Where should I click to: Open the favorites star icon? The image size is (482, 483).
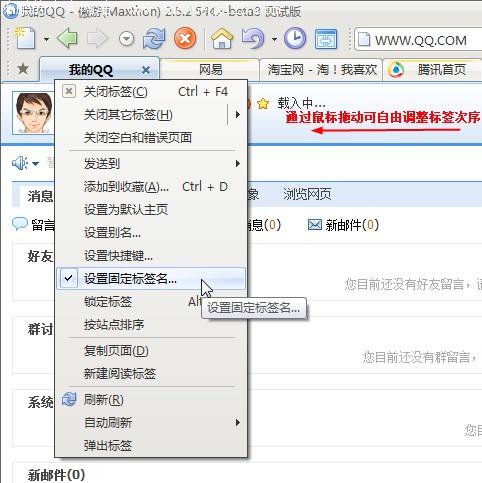point(23,69)
